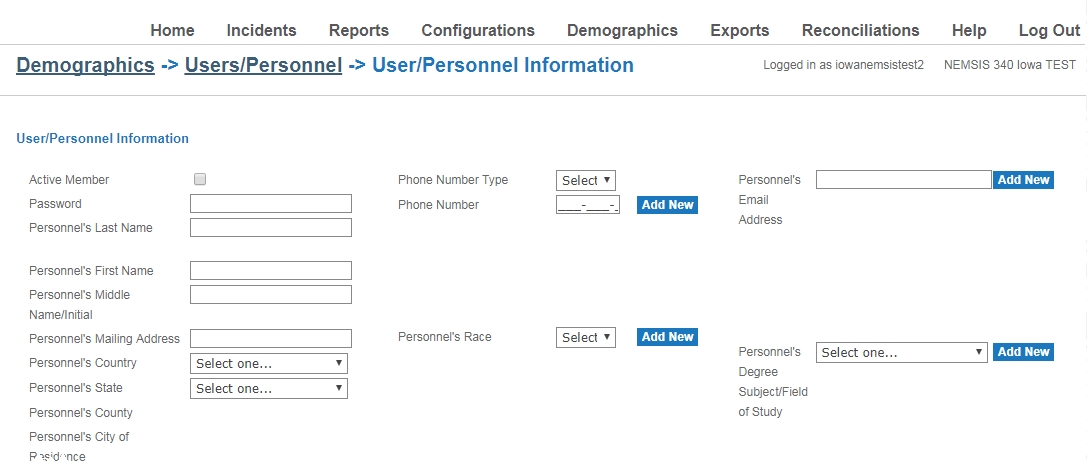The width and height of the screenshot is (1087, 462).
Task: Select the Configurations menu item
Action: 478,30
